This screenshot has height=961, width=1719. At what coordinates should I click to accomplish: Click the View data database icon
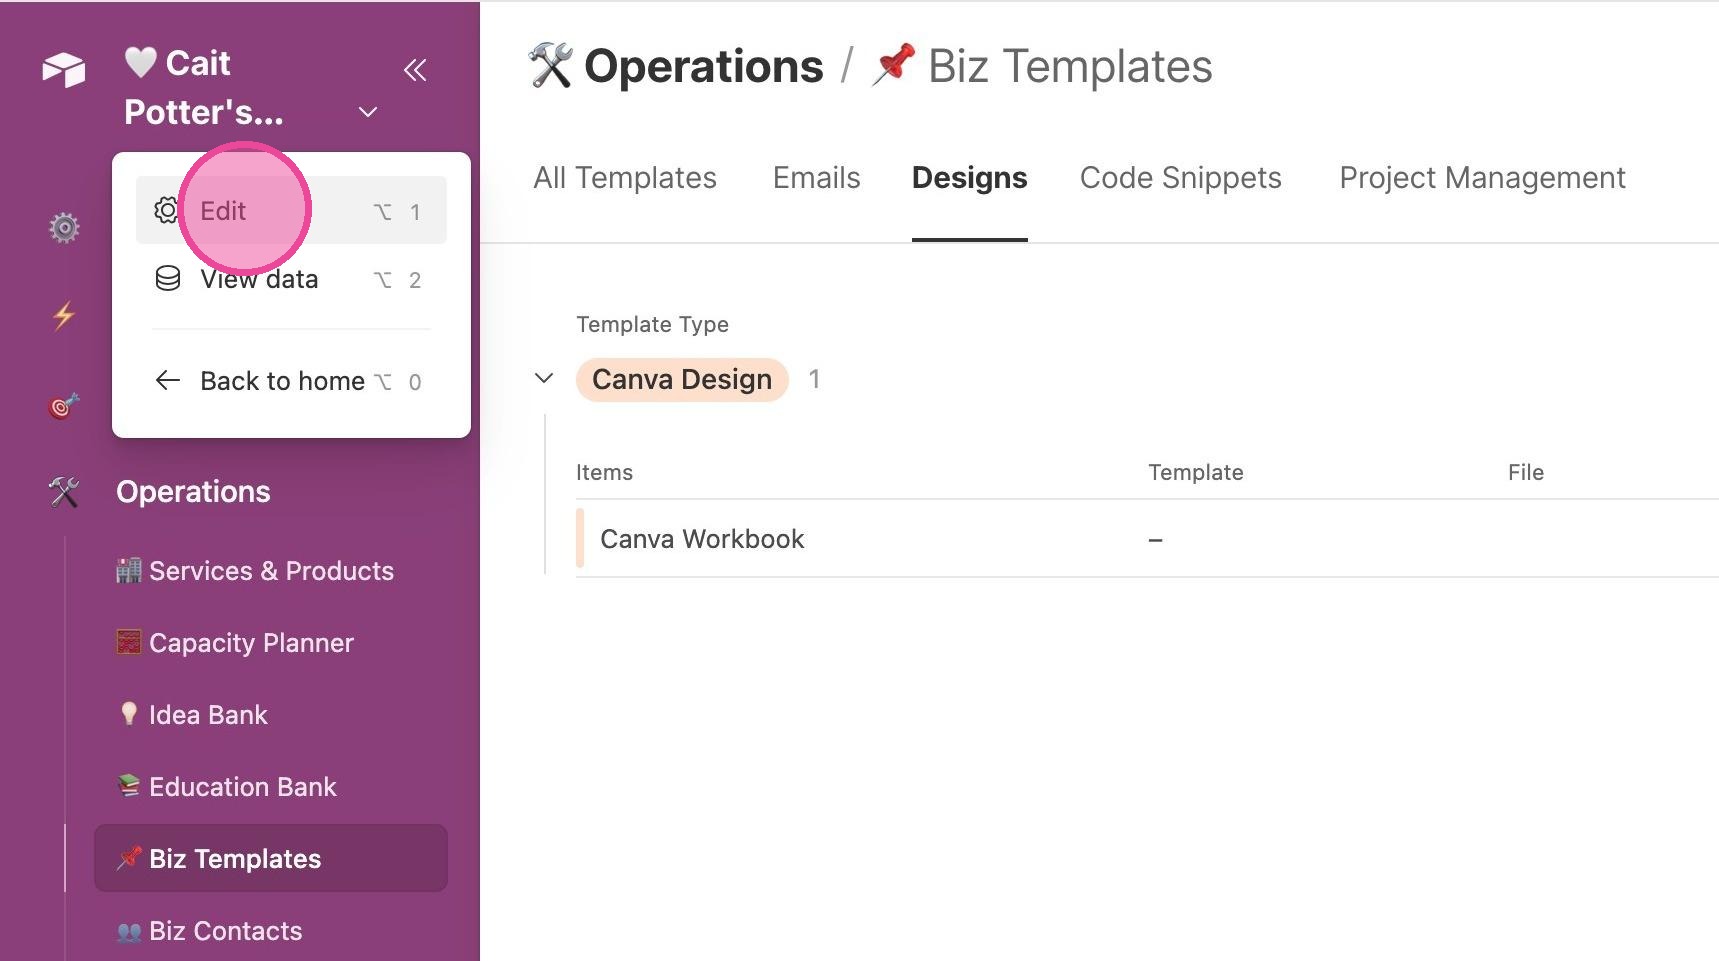point(168,279)
